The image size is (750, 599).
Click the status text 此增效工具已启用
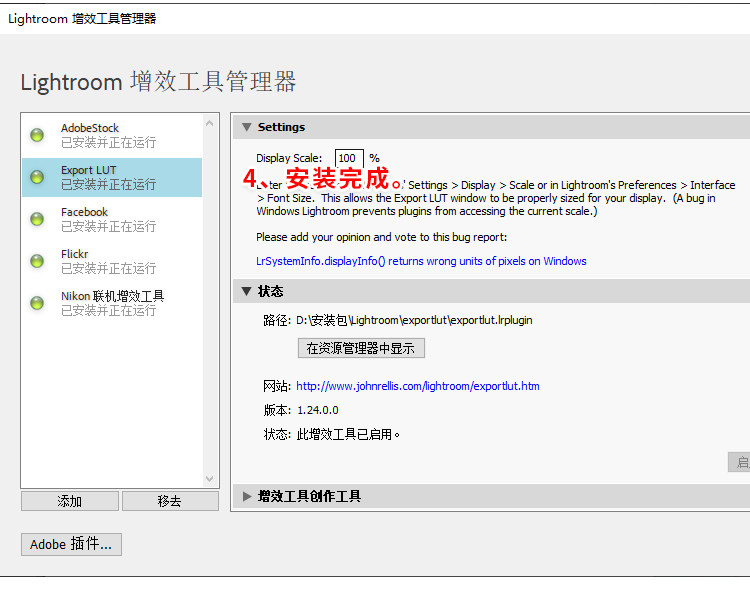[x=348, y=434]
